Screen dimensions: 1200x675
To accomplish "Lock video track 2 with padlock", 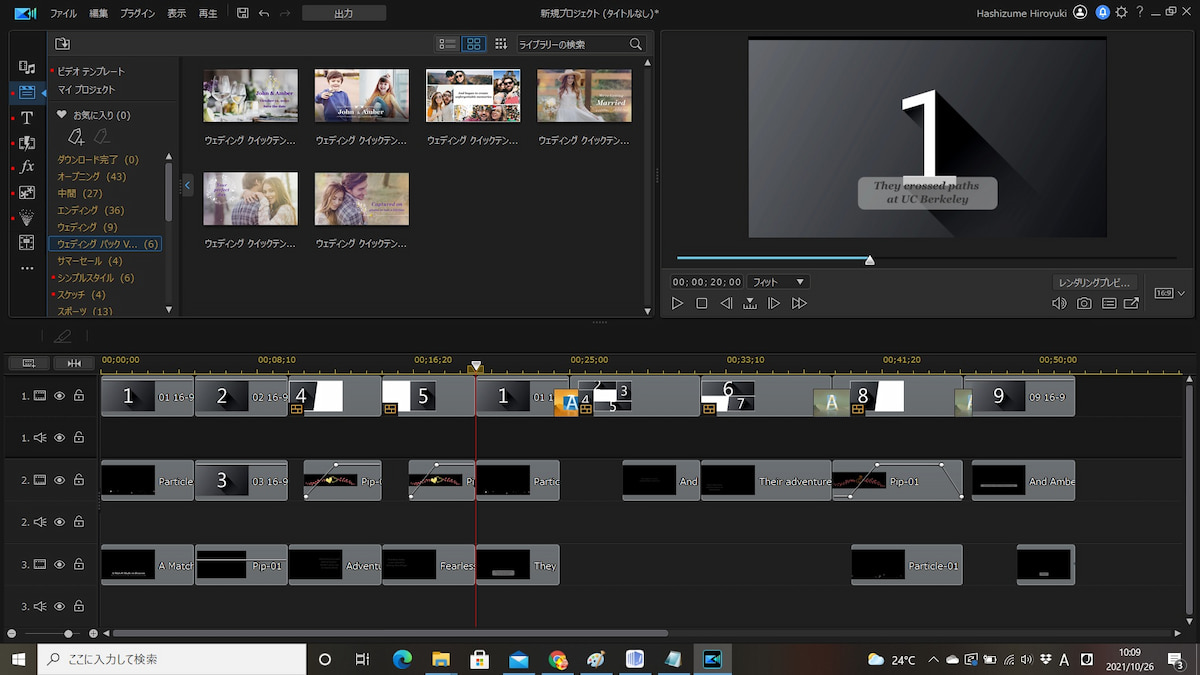I will tap(78, 480).
